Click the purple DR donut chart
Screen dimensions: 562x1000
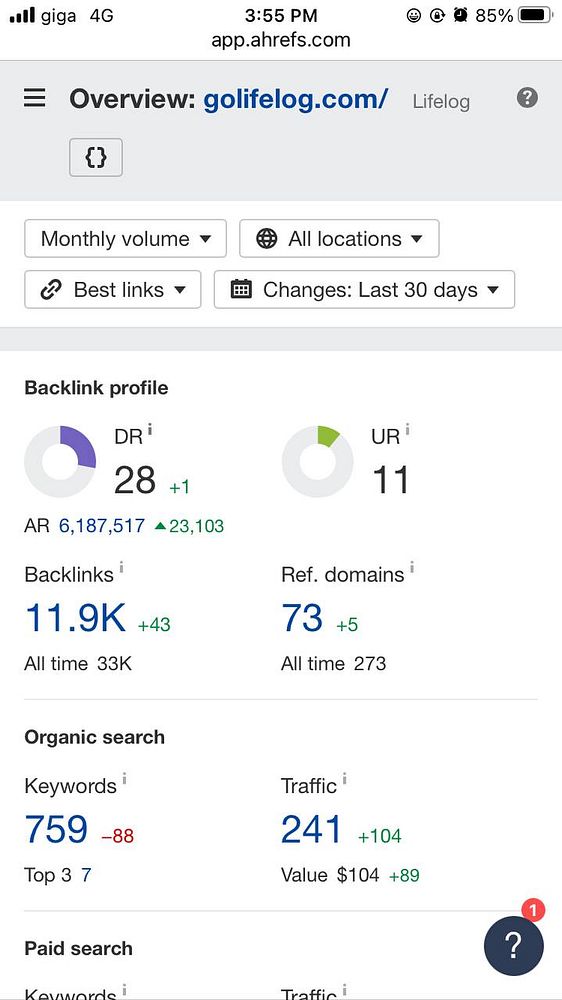click(x=60, y=462)
